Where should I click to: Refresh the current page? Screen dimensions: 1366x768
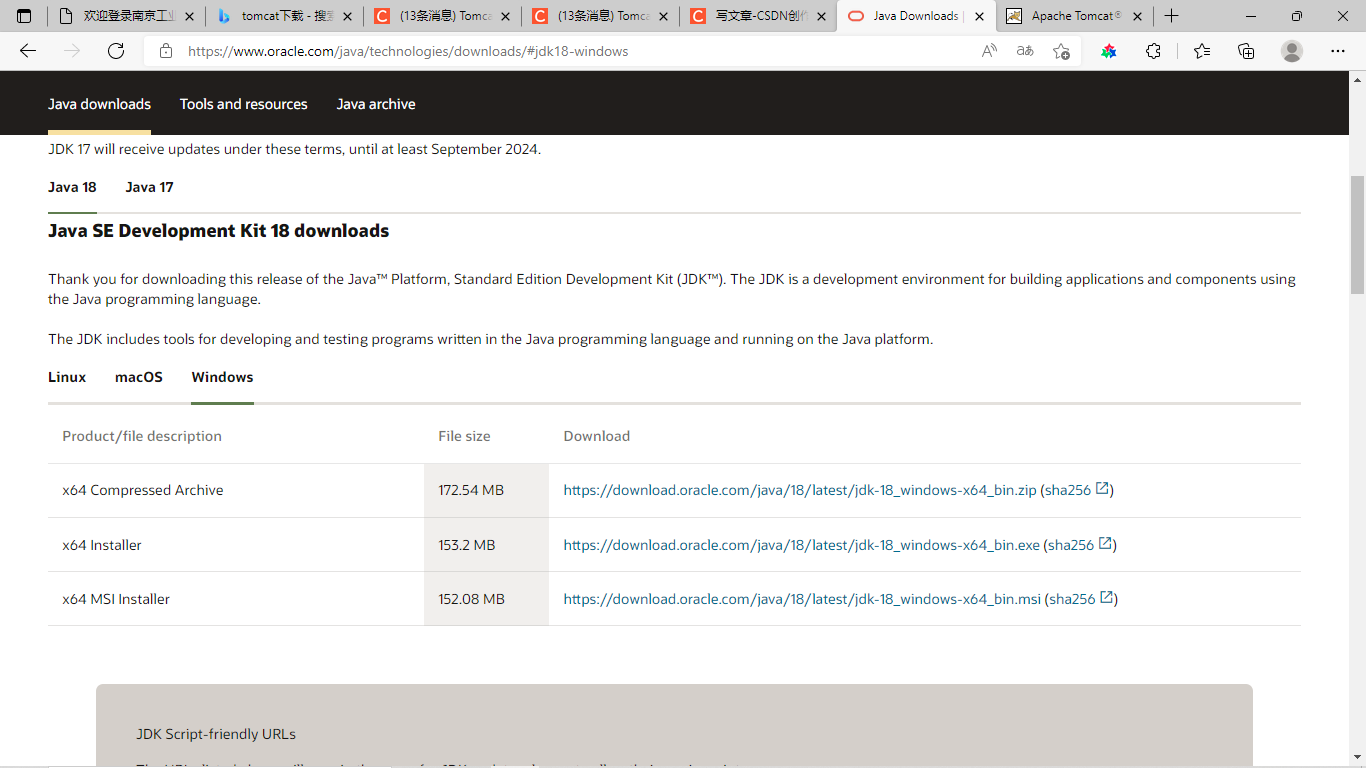[x=116, y=51]
